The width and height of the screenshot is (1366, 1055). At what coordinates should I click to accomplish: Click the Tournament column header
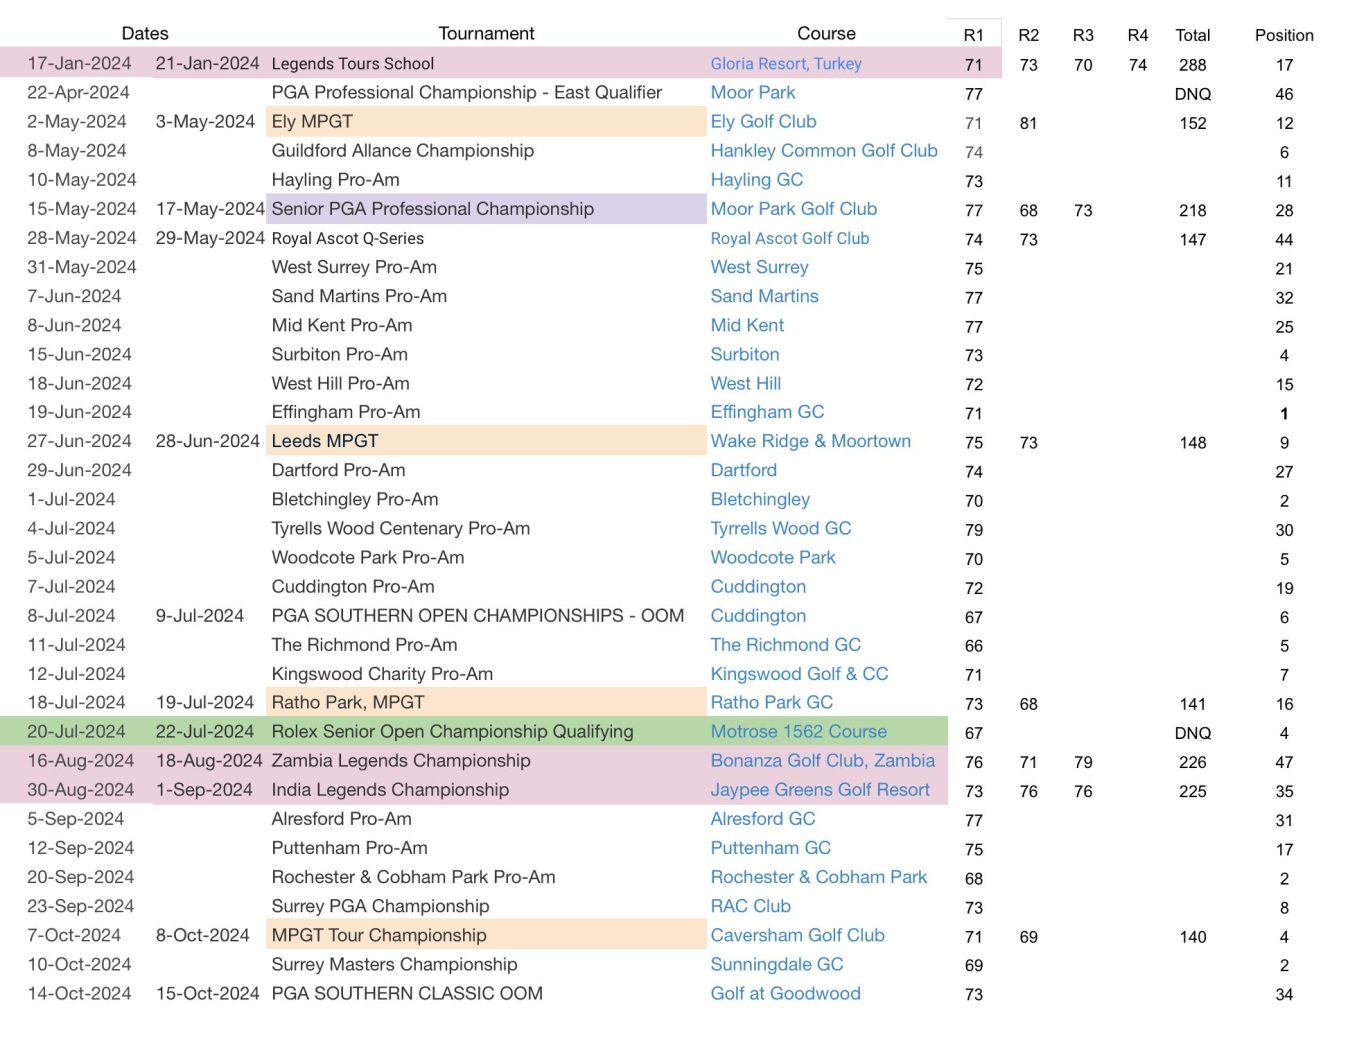487,34
